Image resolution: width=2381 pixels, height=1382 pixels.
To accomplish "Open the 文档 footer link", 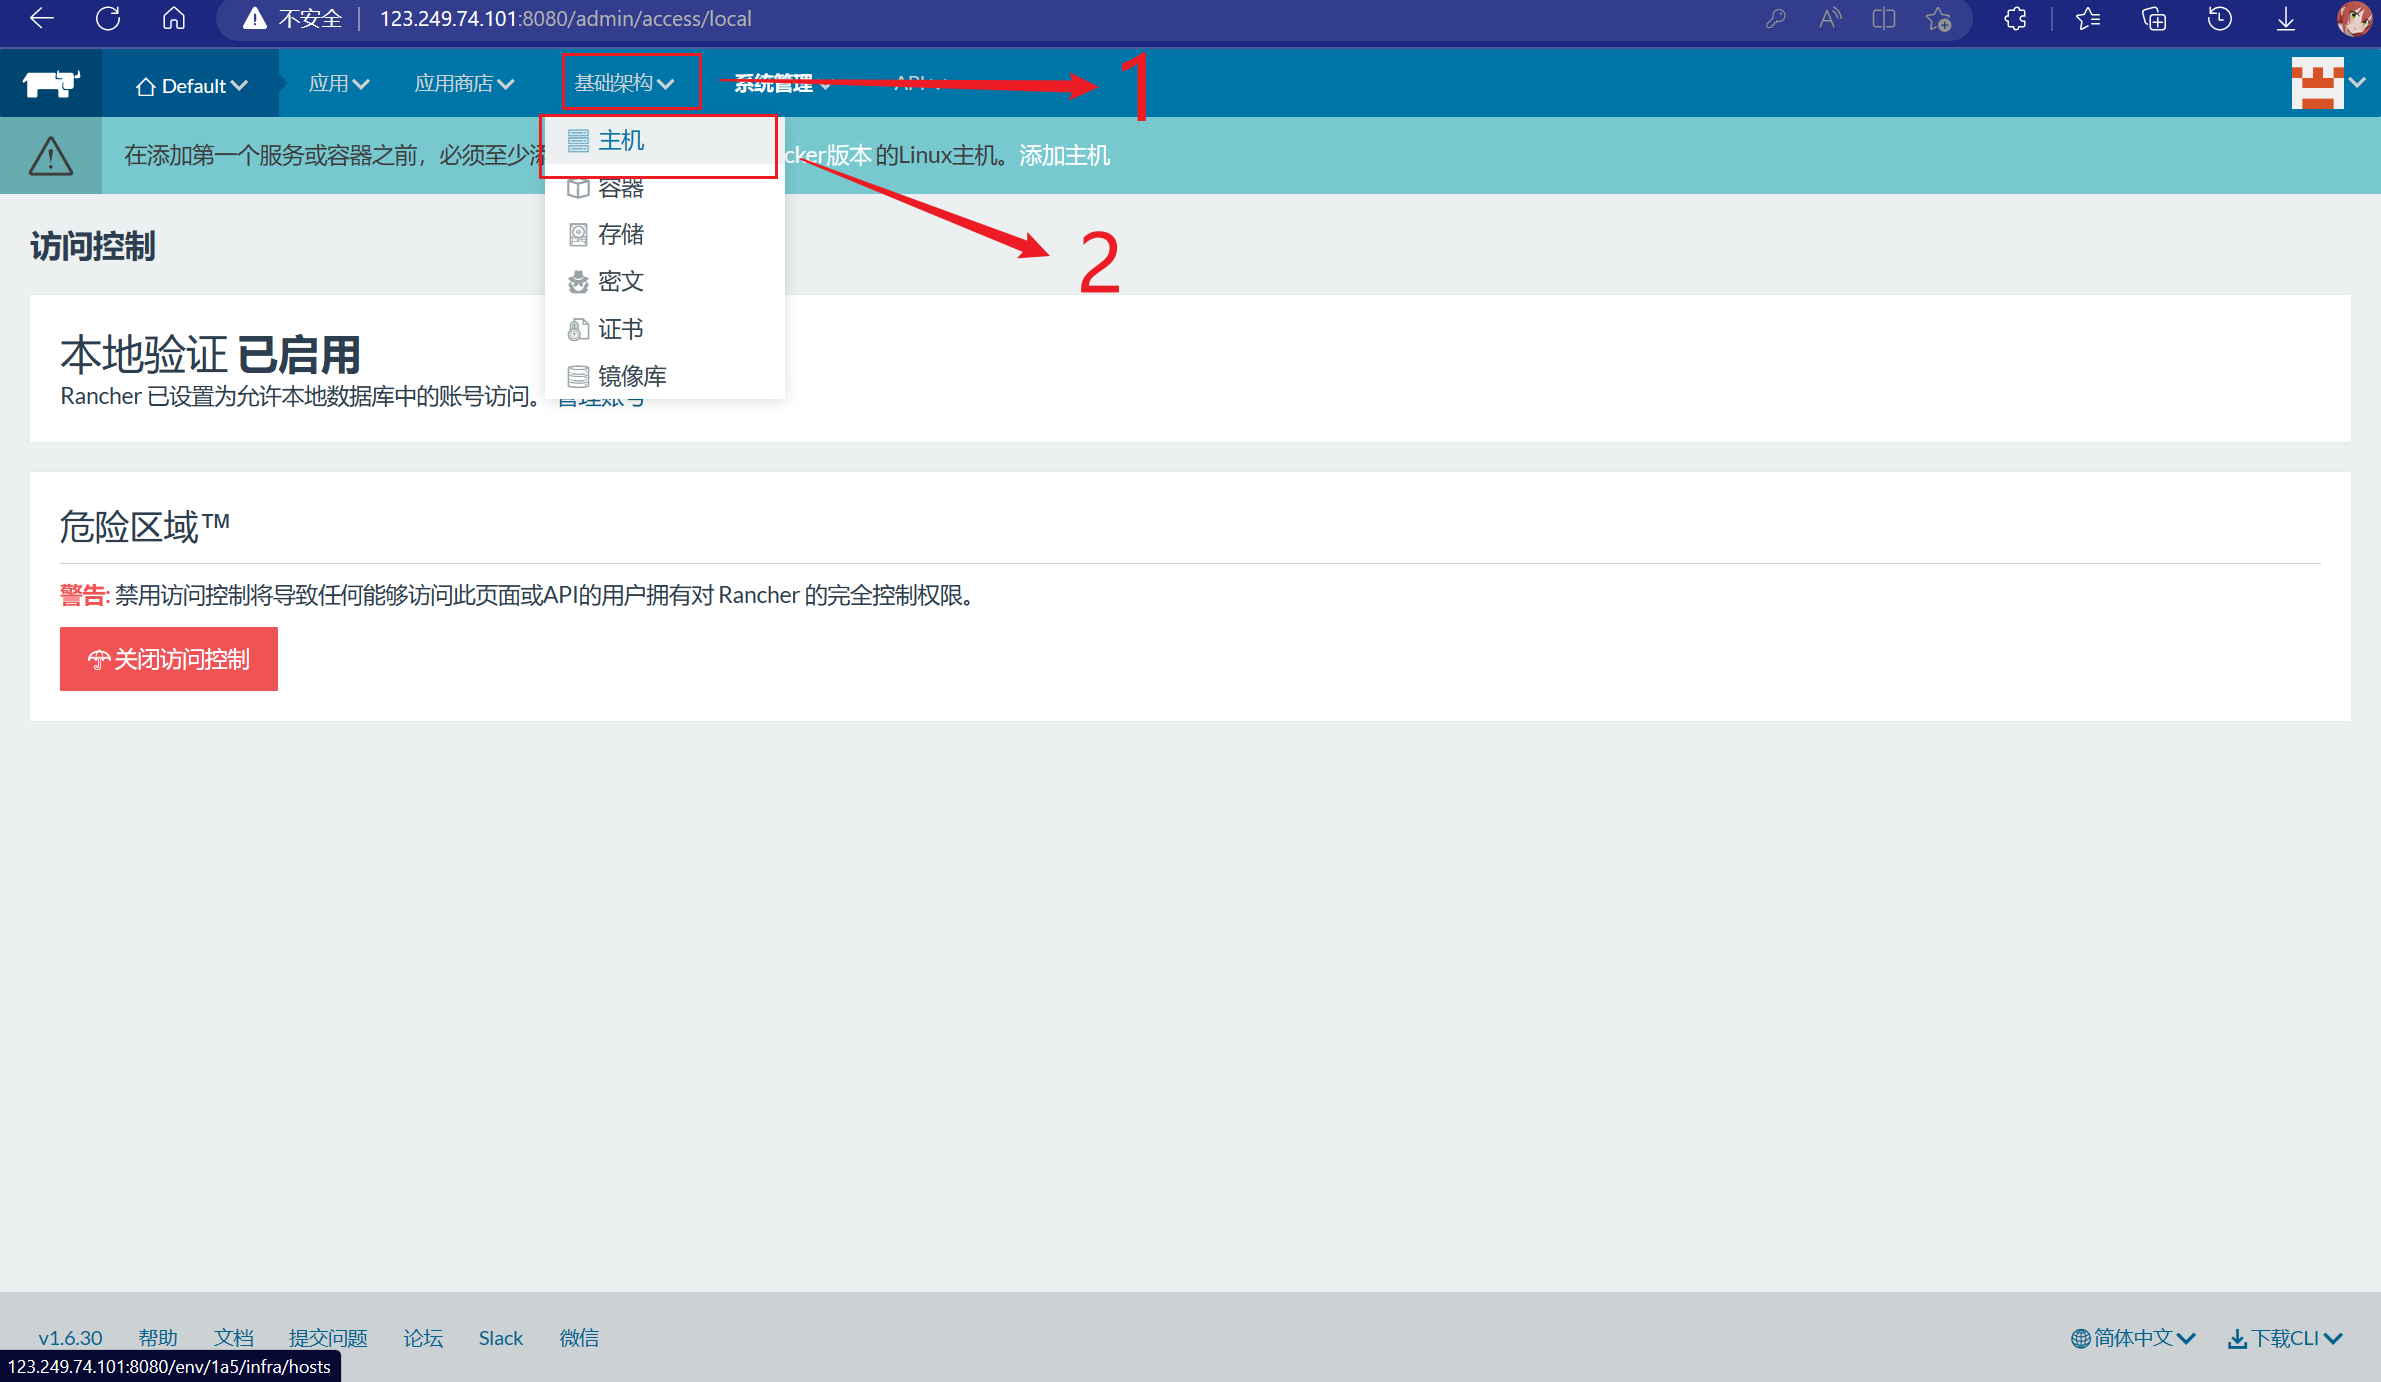I will tap(233, 1338).
